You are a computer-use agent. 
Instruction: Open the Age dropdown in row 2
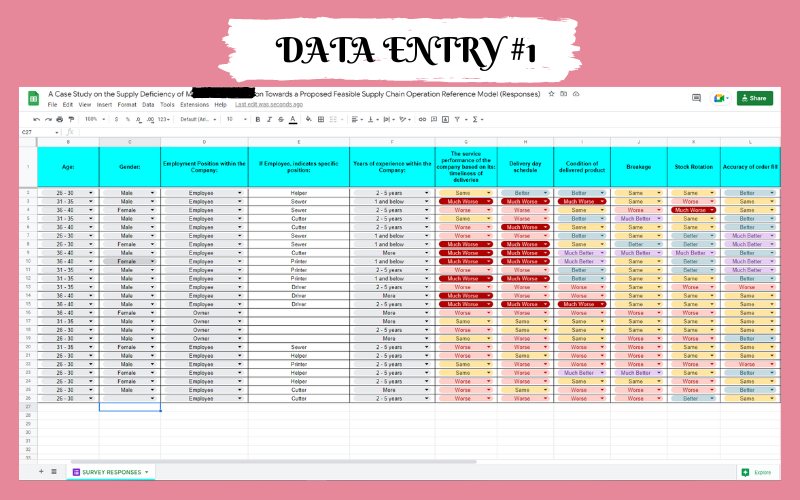tap(91, 193)
